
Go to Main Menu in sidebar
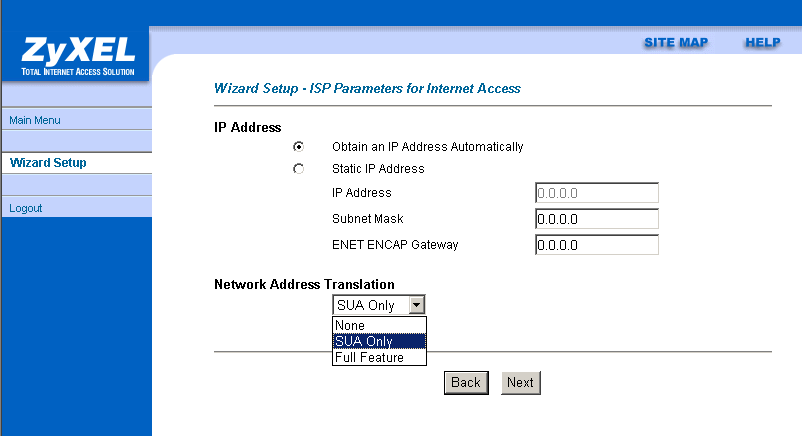tap(35, 120)
